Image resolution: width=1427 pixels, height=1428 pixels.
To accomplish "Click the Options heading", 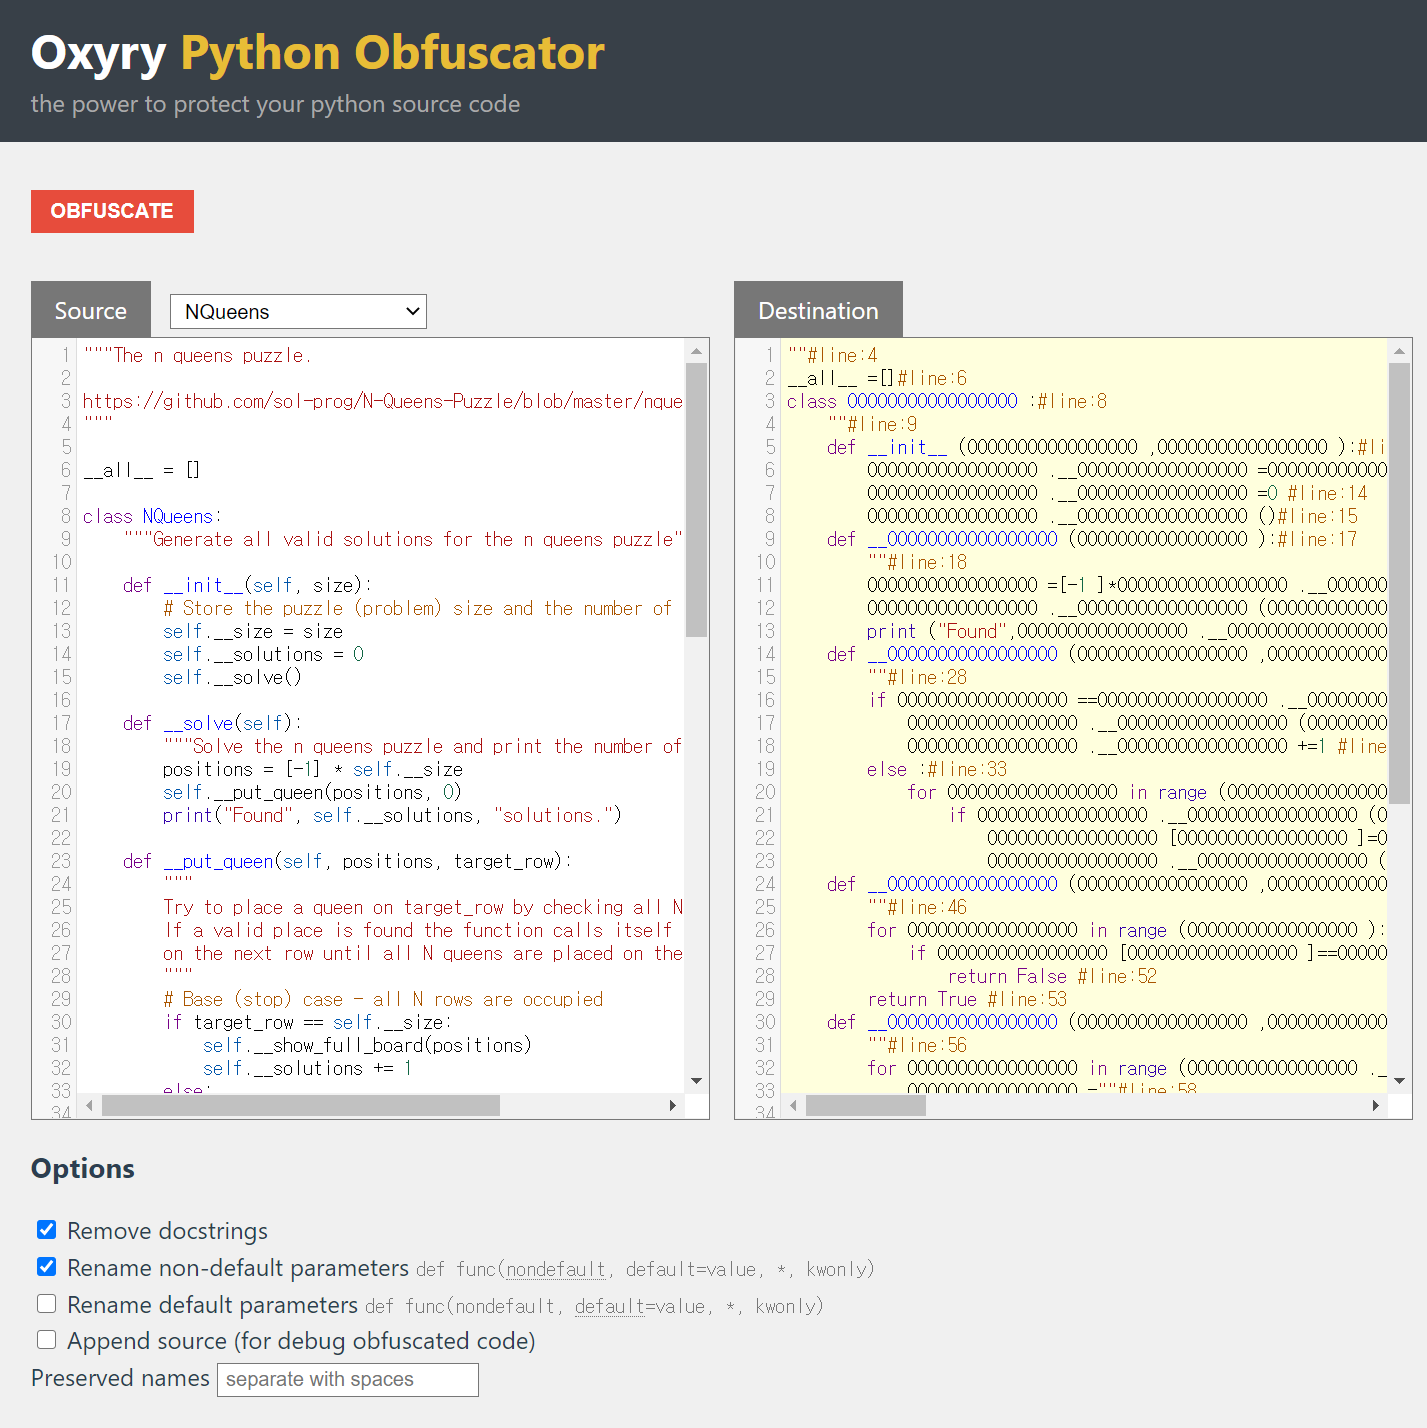I will (83, 1168).
